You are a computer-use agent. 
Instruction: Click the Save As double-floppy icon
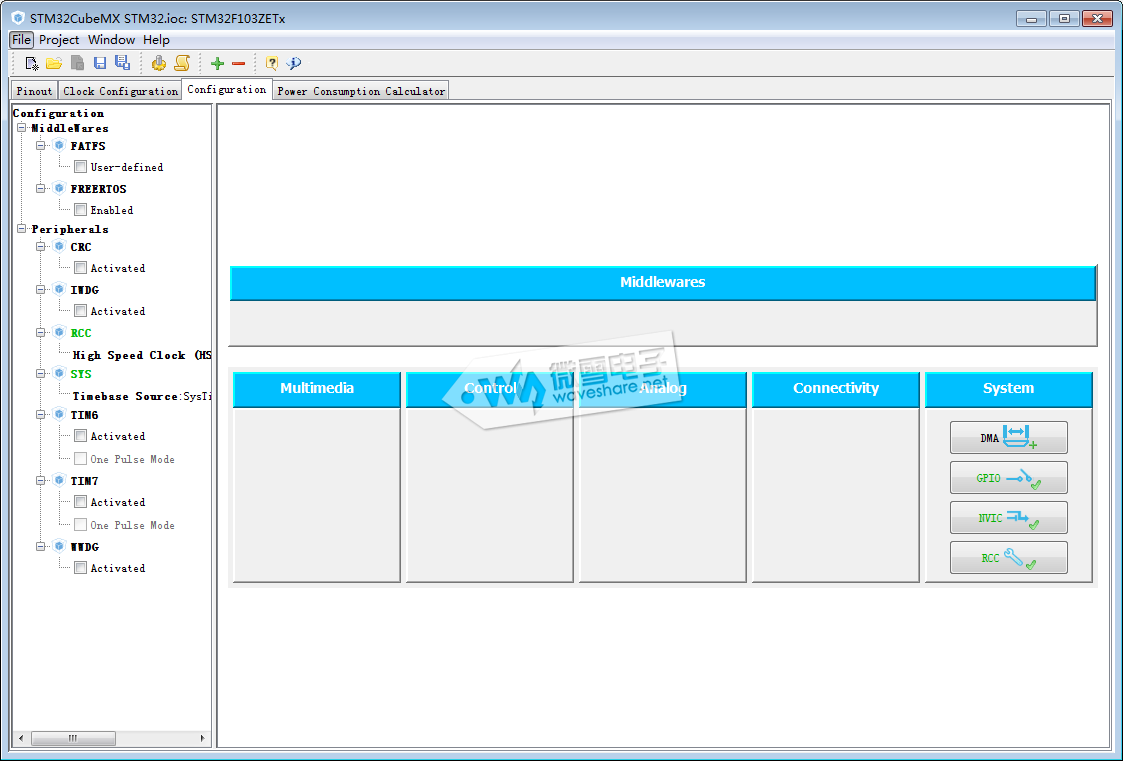[x=122, y=63]
